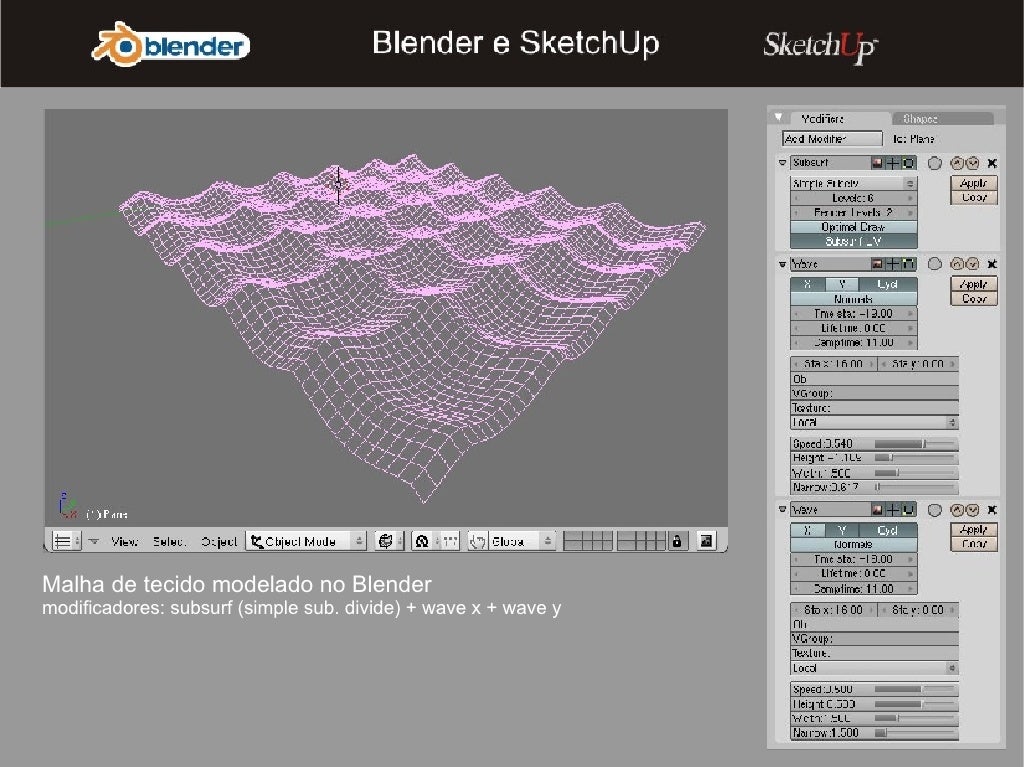The width and height of the screenshot is (1024, 767).
Task: Open Local texture coordinates dropdown of second Wave
Action: [x=874, y=668]
